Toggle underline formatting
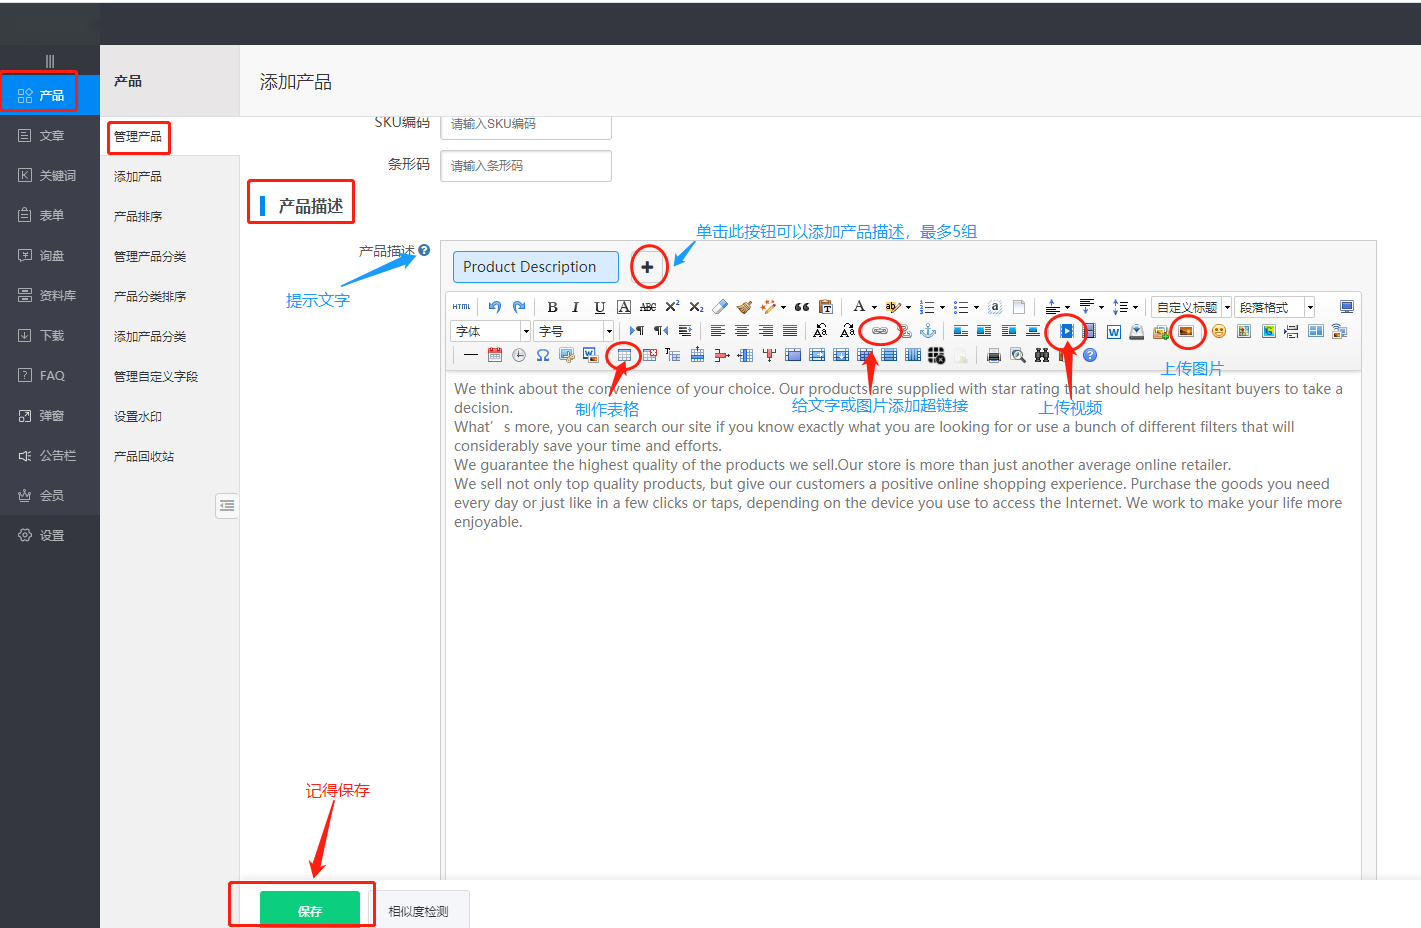Image resolution: width=1421 pixels, height=928 pixels. 599,307
